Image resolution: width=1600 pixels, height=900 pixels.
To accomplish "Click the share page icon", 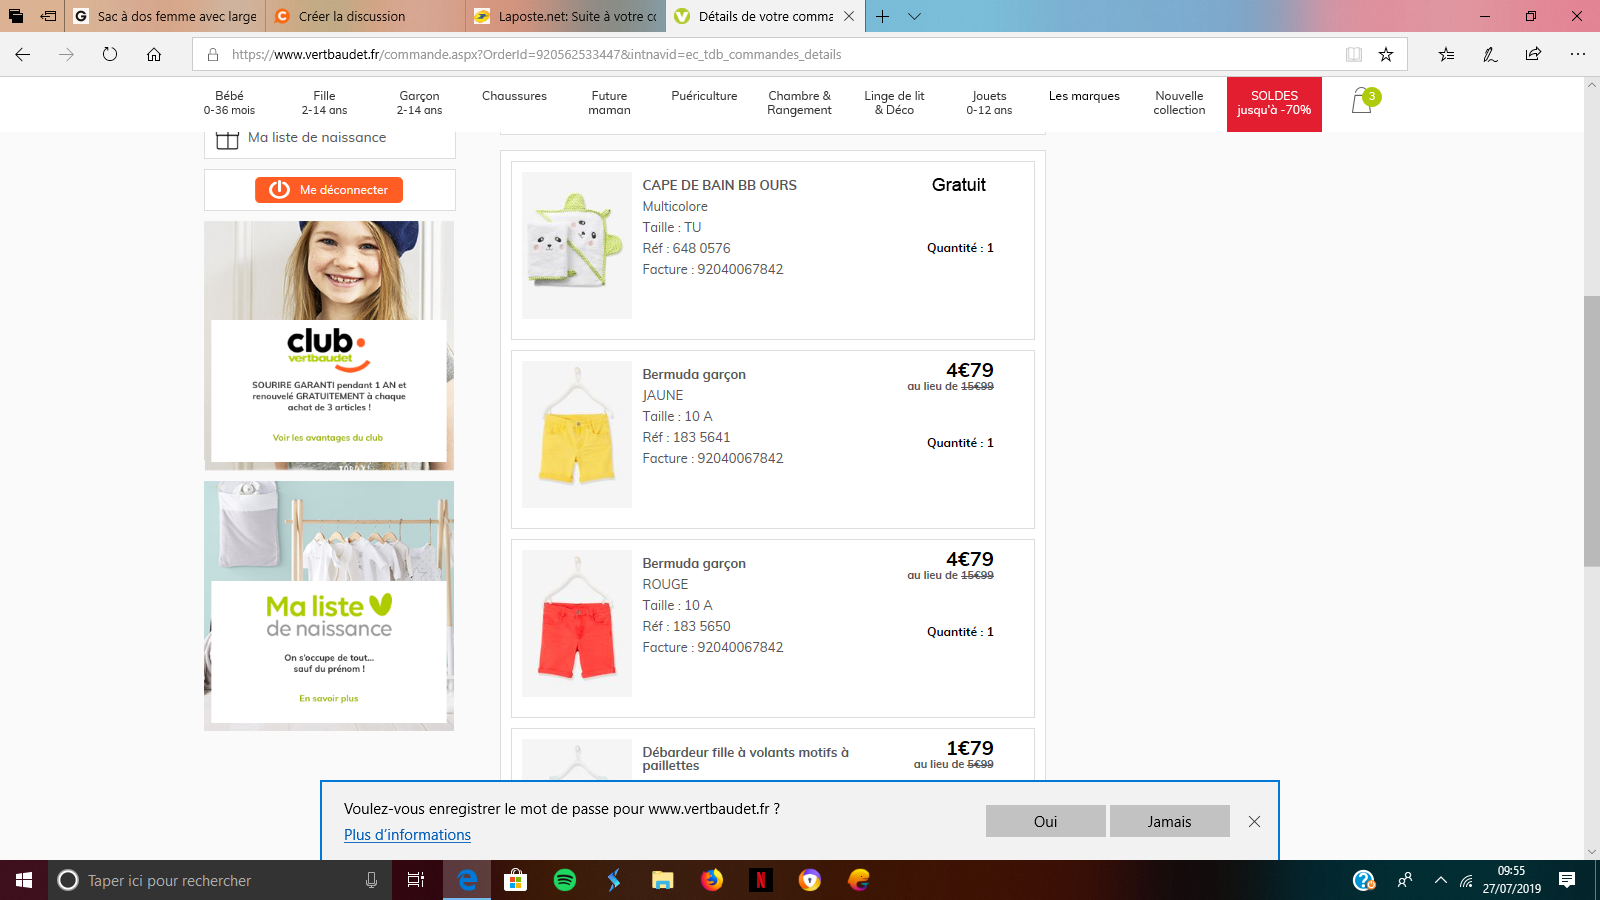I will coord(1533,54).
